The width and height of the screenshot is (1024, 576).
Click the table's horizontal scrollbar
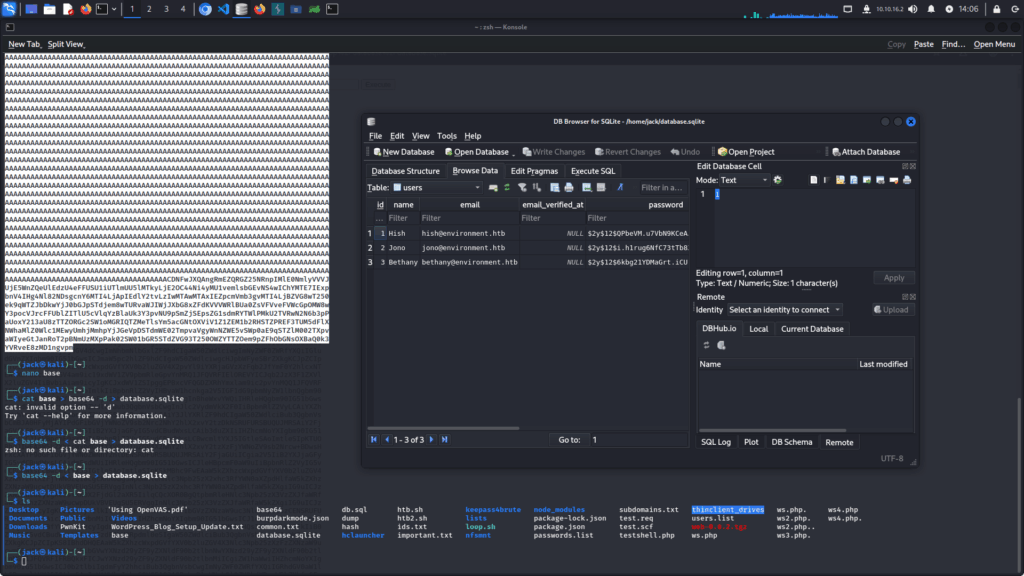click(443, 428)
